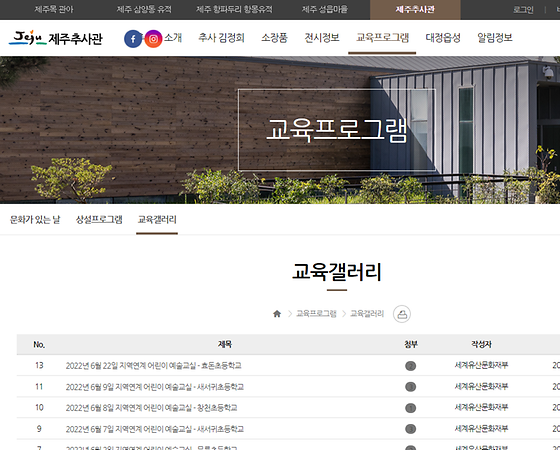Click author 세계유산문화재부 in row 13
Viewport: 560px width, 450px height.
[x=481, y=365]
